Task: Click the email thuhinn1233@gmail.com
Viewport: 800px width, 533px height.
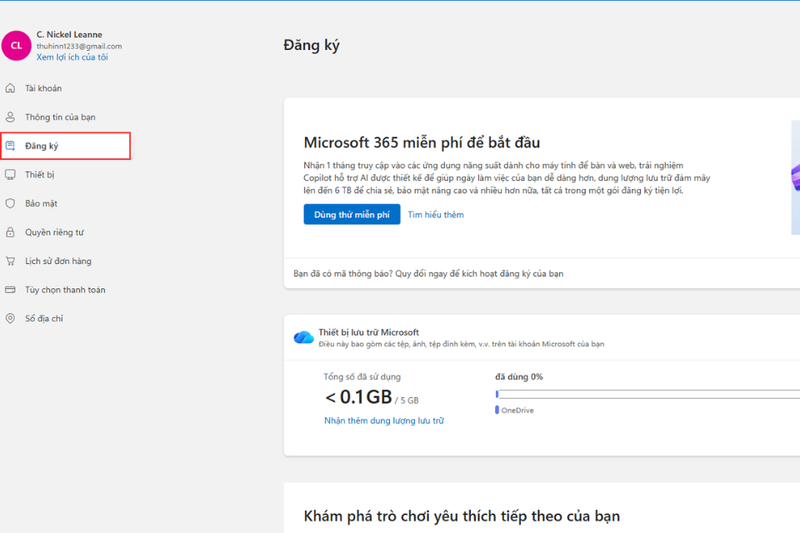Action: [79, 46]
